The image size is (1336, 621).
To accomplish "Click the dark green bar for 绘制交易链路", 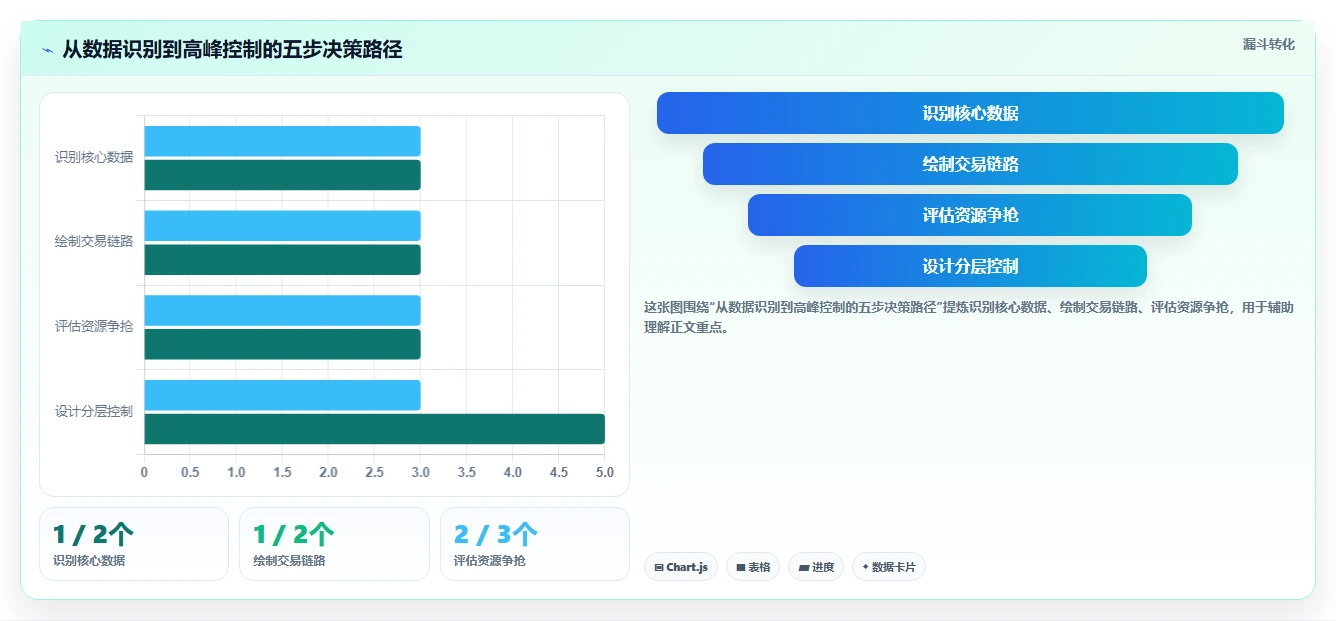I will click(282, 260).
